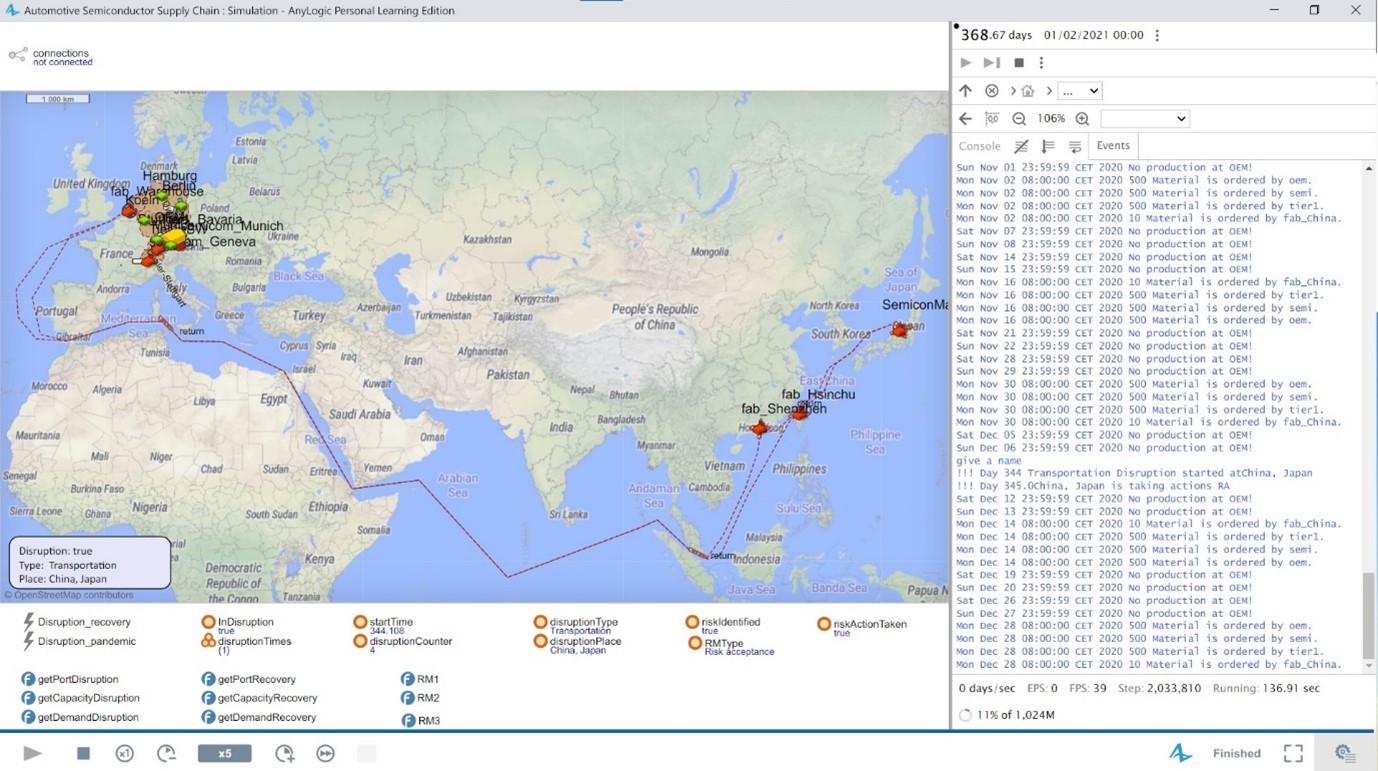Toggle the developer panel gear icon

1345,753
